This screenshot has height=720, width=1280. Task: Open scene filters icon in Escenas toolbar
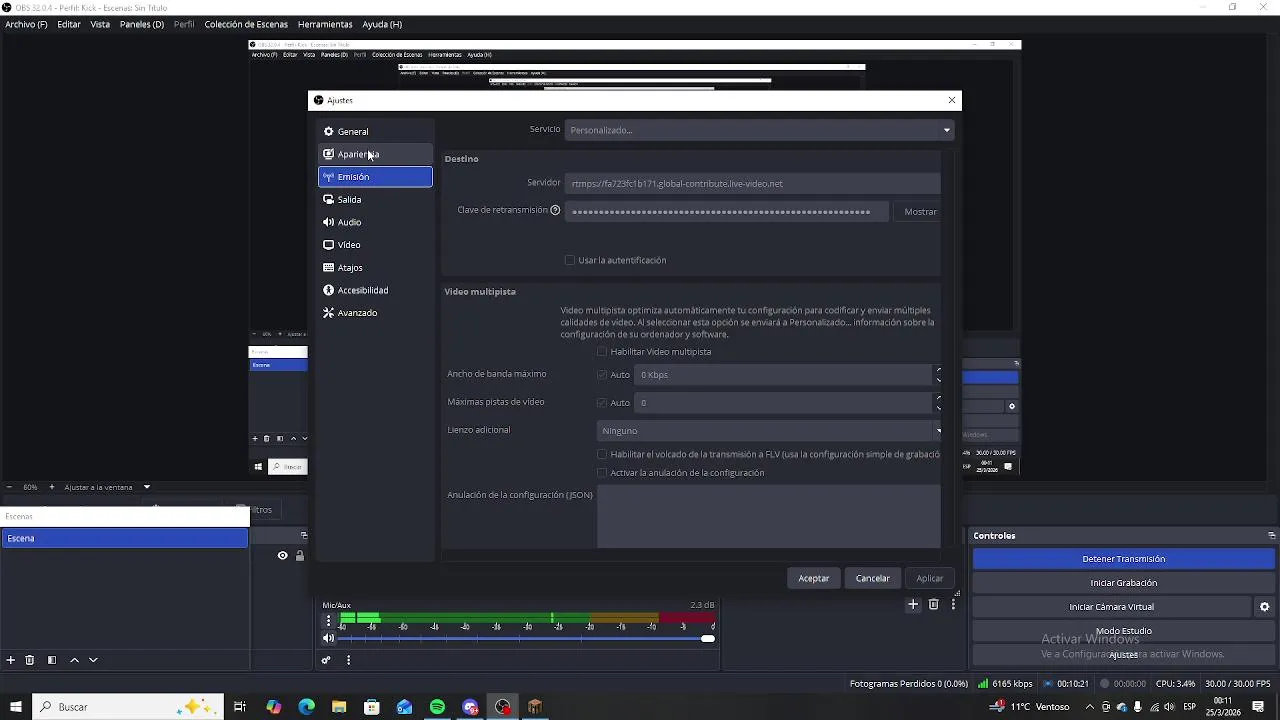tap(52, 660)
